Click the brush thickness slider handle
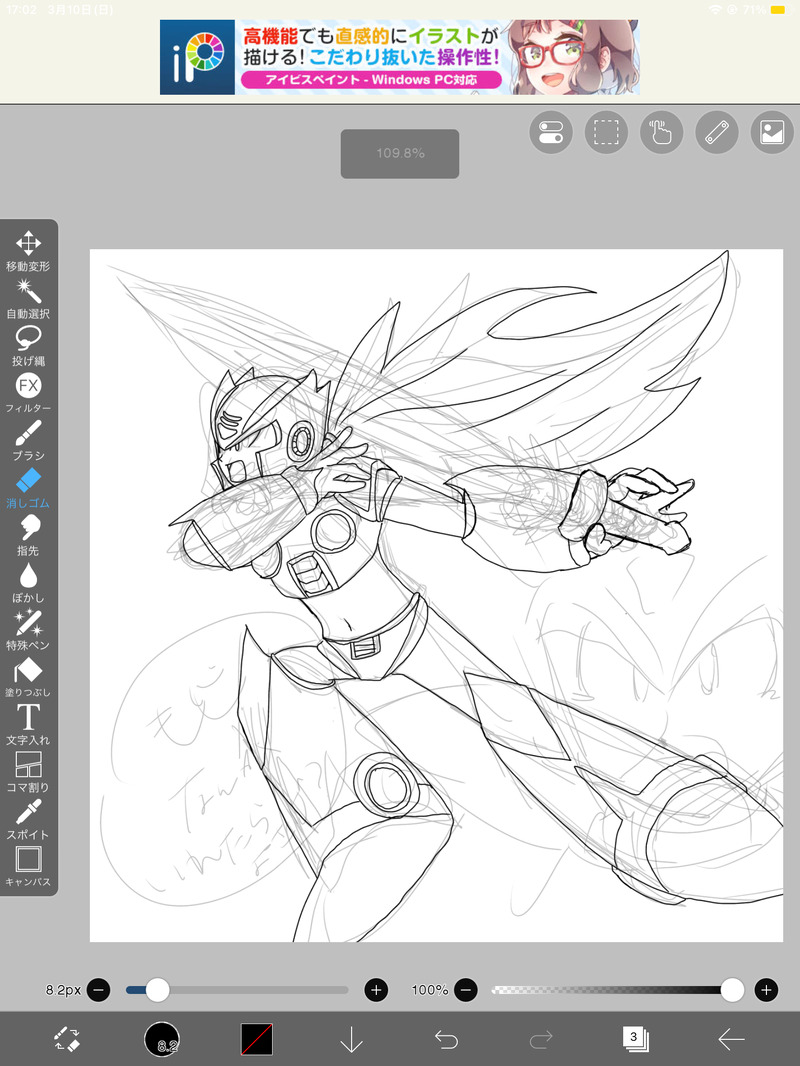This screenshot has height=1066, width=800. coord(157,990)
